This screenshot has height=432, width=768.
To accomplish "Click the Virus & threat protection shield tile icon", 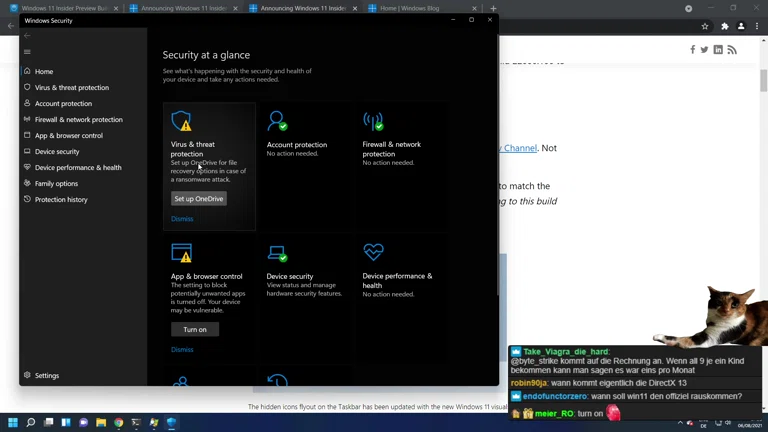I will (x=181, y=120).
